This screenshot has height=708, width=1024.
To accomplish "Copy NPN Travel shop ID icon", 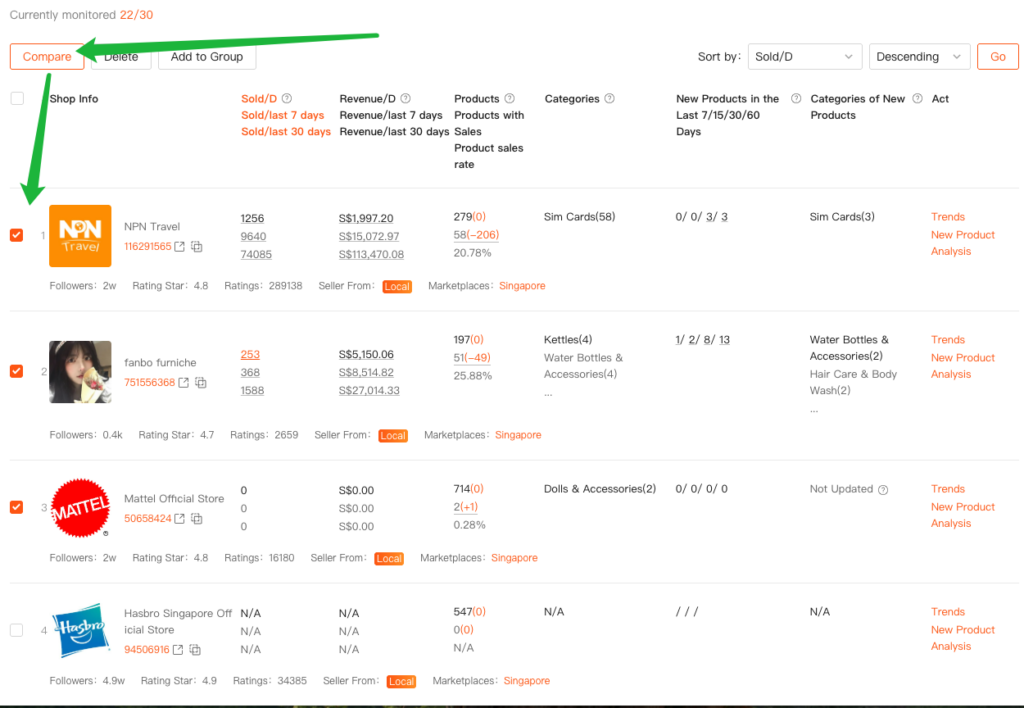I will tap(197, 247).
